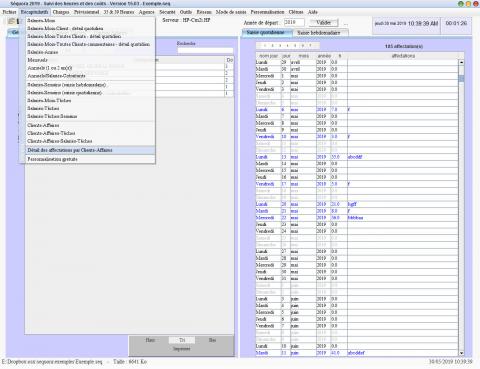
Task: Click the Bas button
Action: click(x=212, y=340)
